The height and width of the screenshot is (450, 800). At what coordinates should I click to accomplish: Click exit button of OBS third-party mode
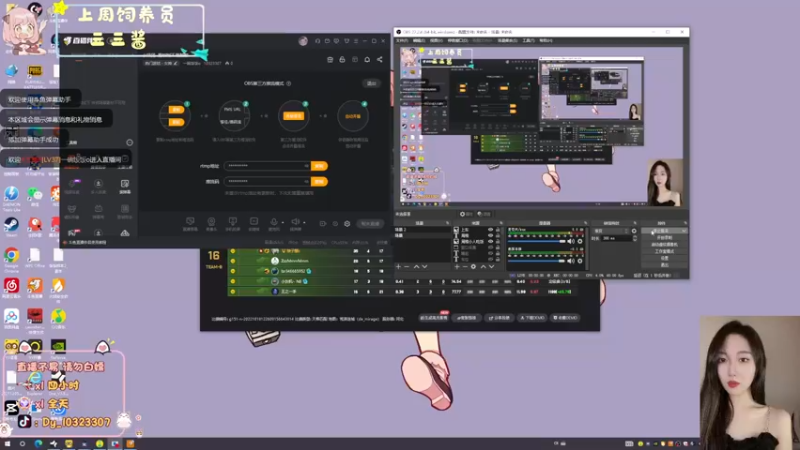pos(371,83)
